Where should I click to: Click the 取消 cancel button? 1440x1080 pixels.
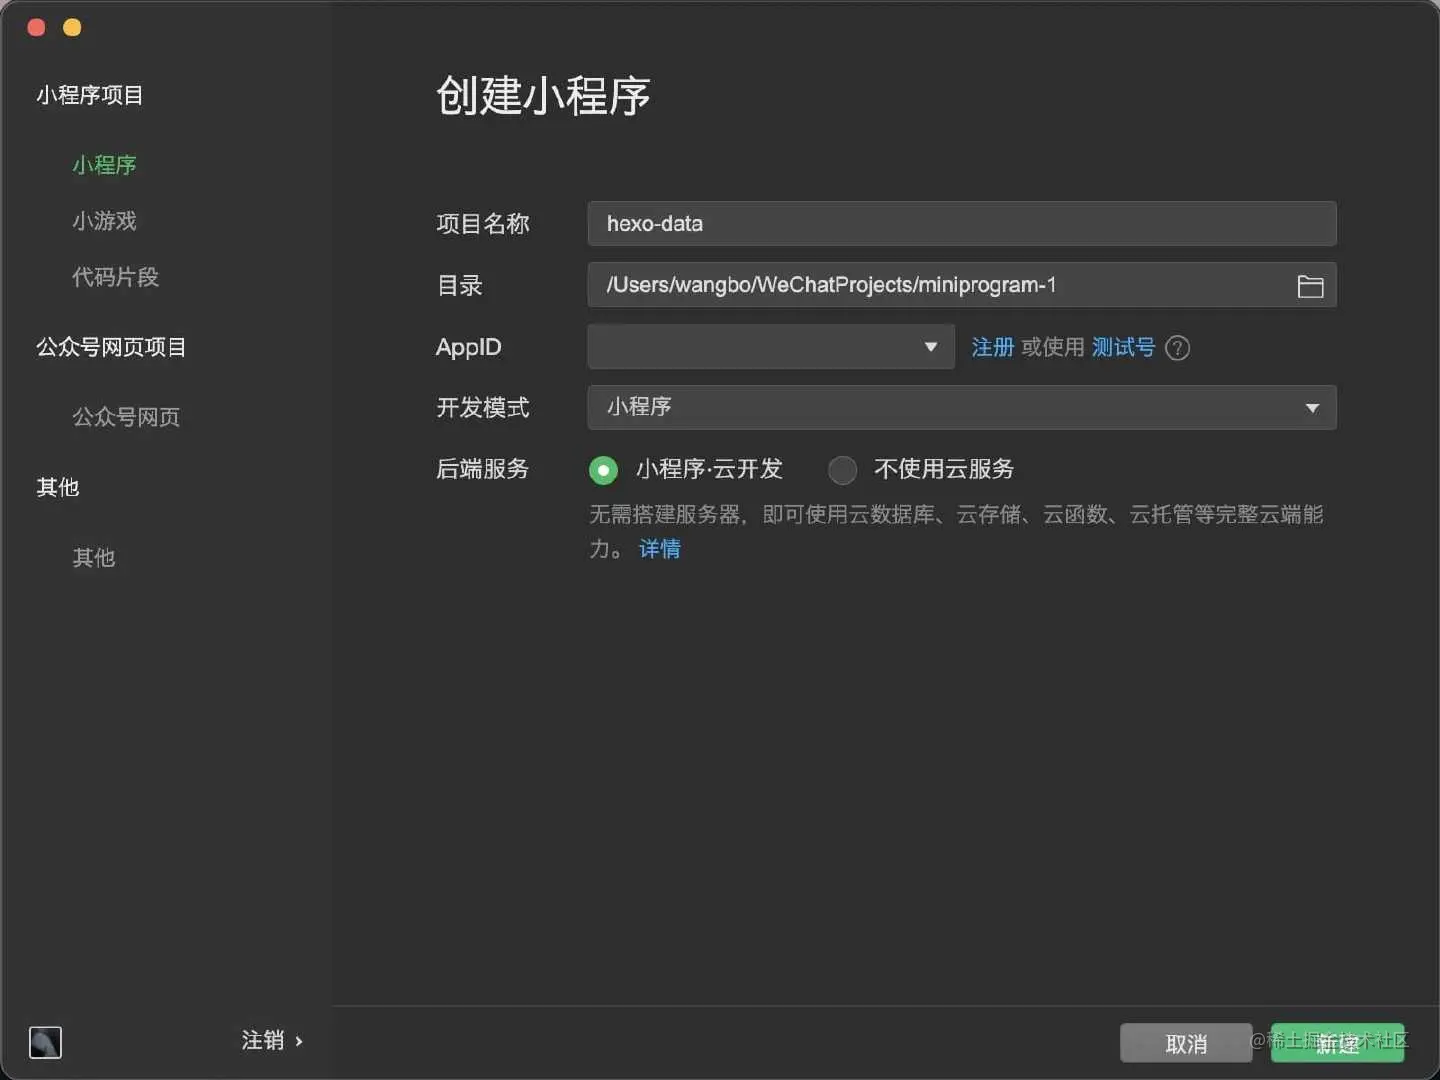pyautogui.click(x=1185, y=1043)
